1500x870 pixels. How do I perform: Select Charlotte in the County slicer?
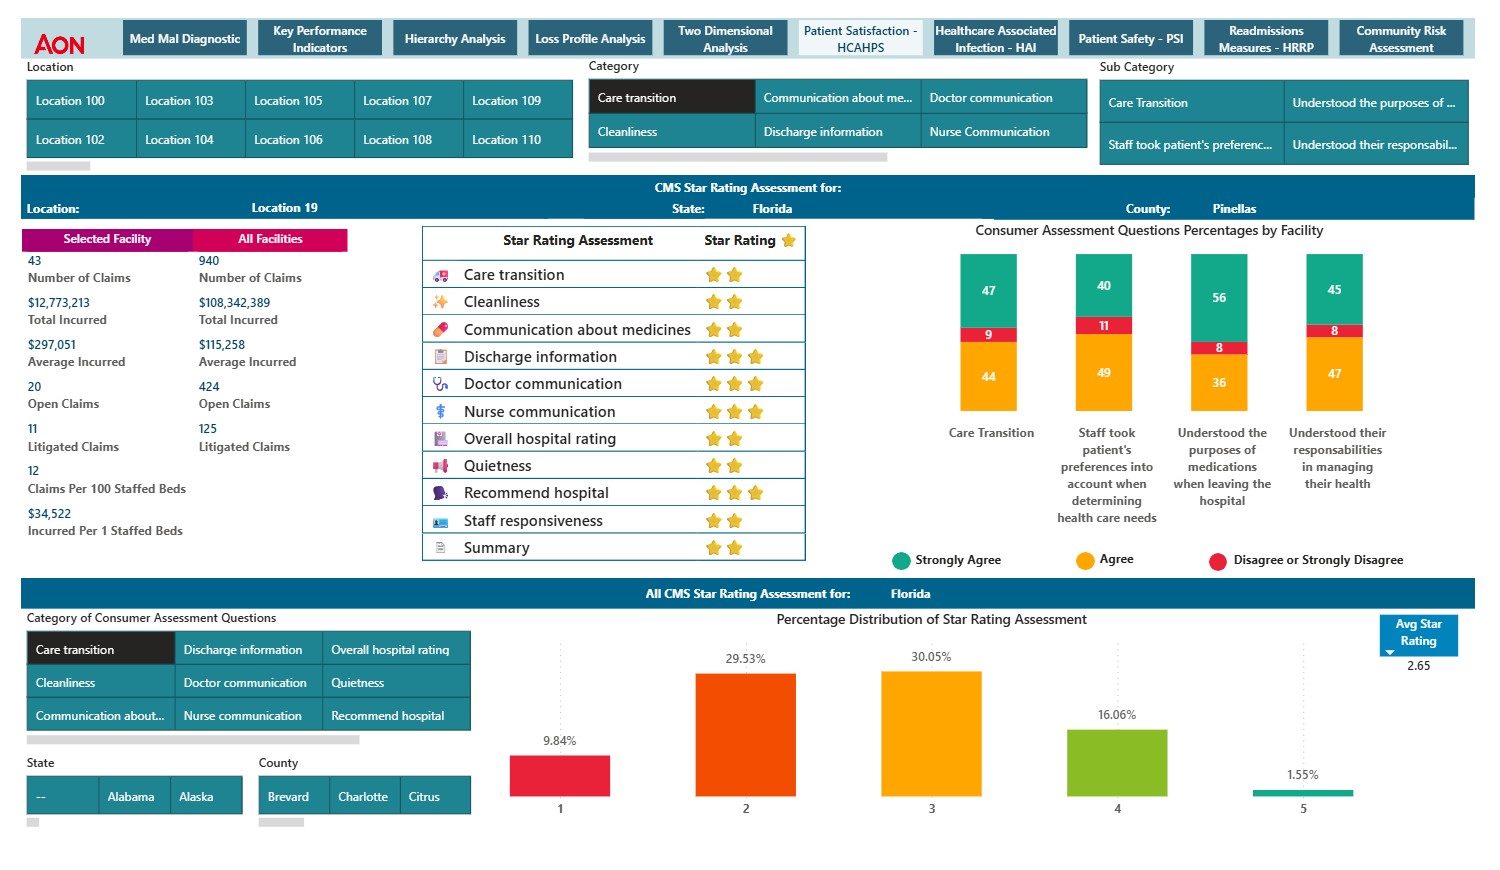point(364,796)
